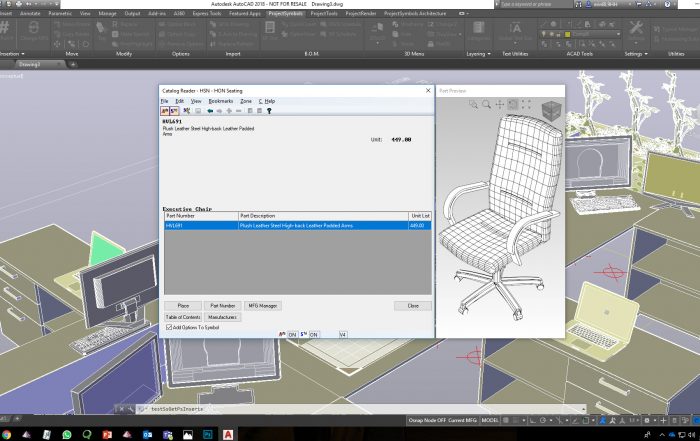
Task: Click the blue annotation scale icon in status bar
Action: coord(603,420)
